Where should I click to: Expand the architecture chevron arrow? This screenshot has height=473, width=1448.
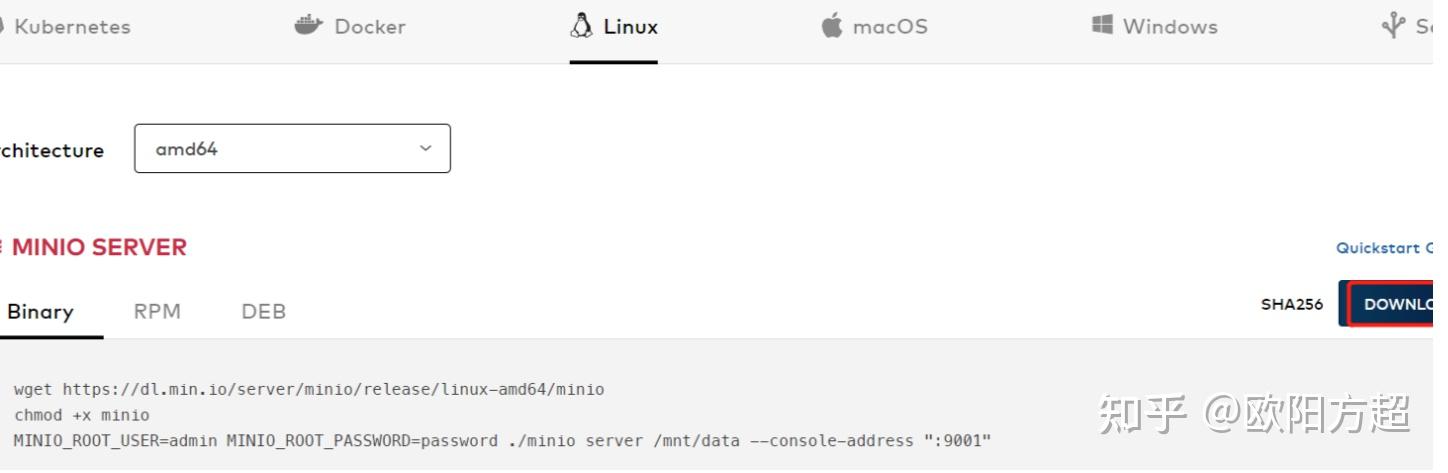[425, 148]
